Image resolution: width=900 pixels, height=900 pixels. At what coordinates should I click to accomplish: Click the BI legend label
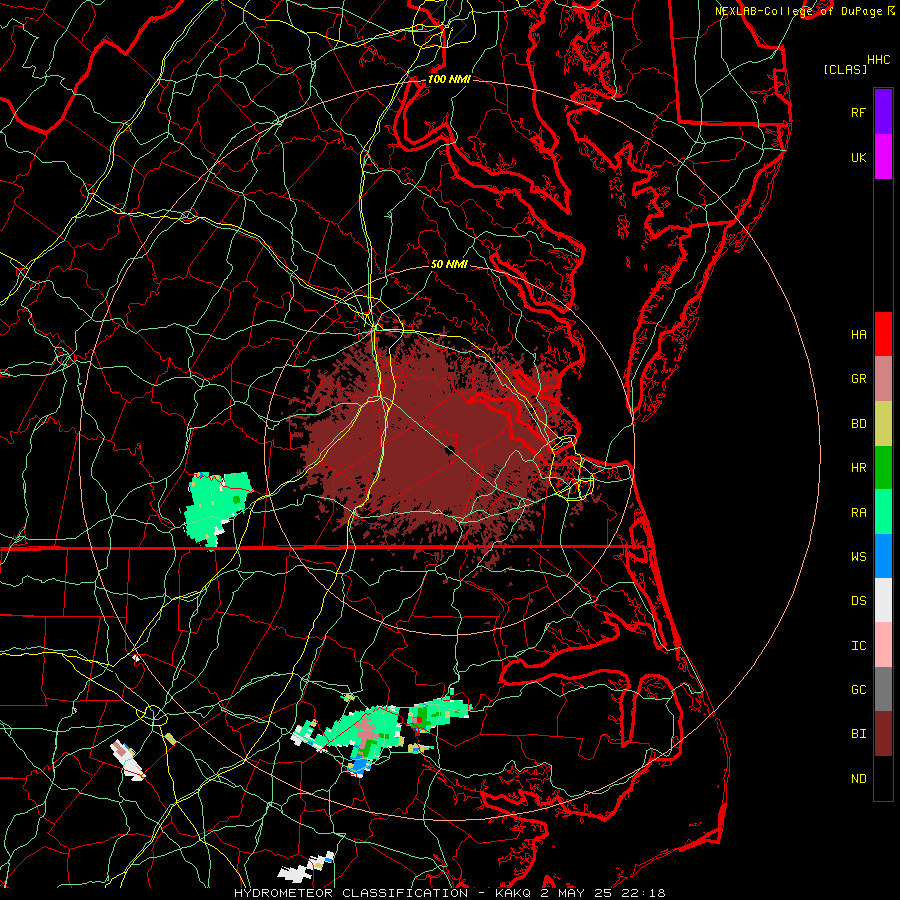[x=858, y=734]
